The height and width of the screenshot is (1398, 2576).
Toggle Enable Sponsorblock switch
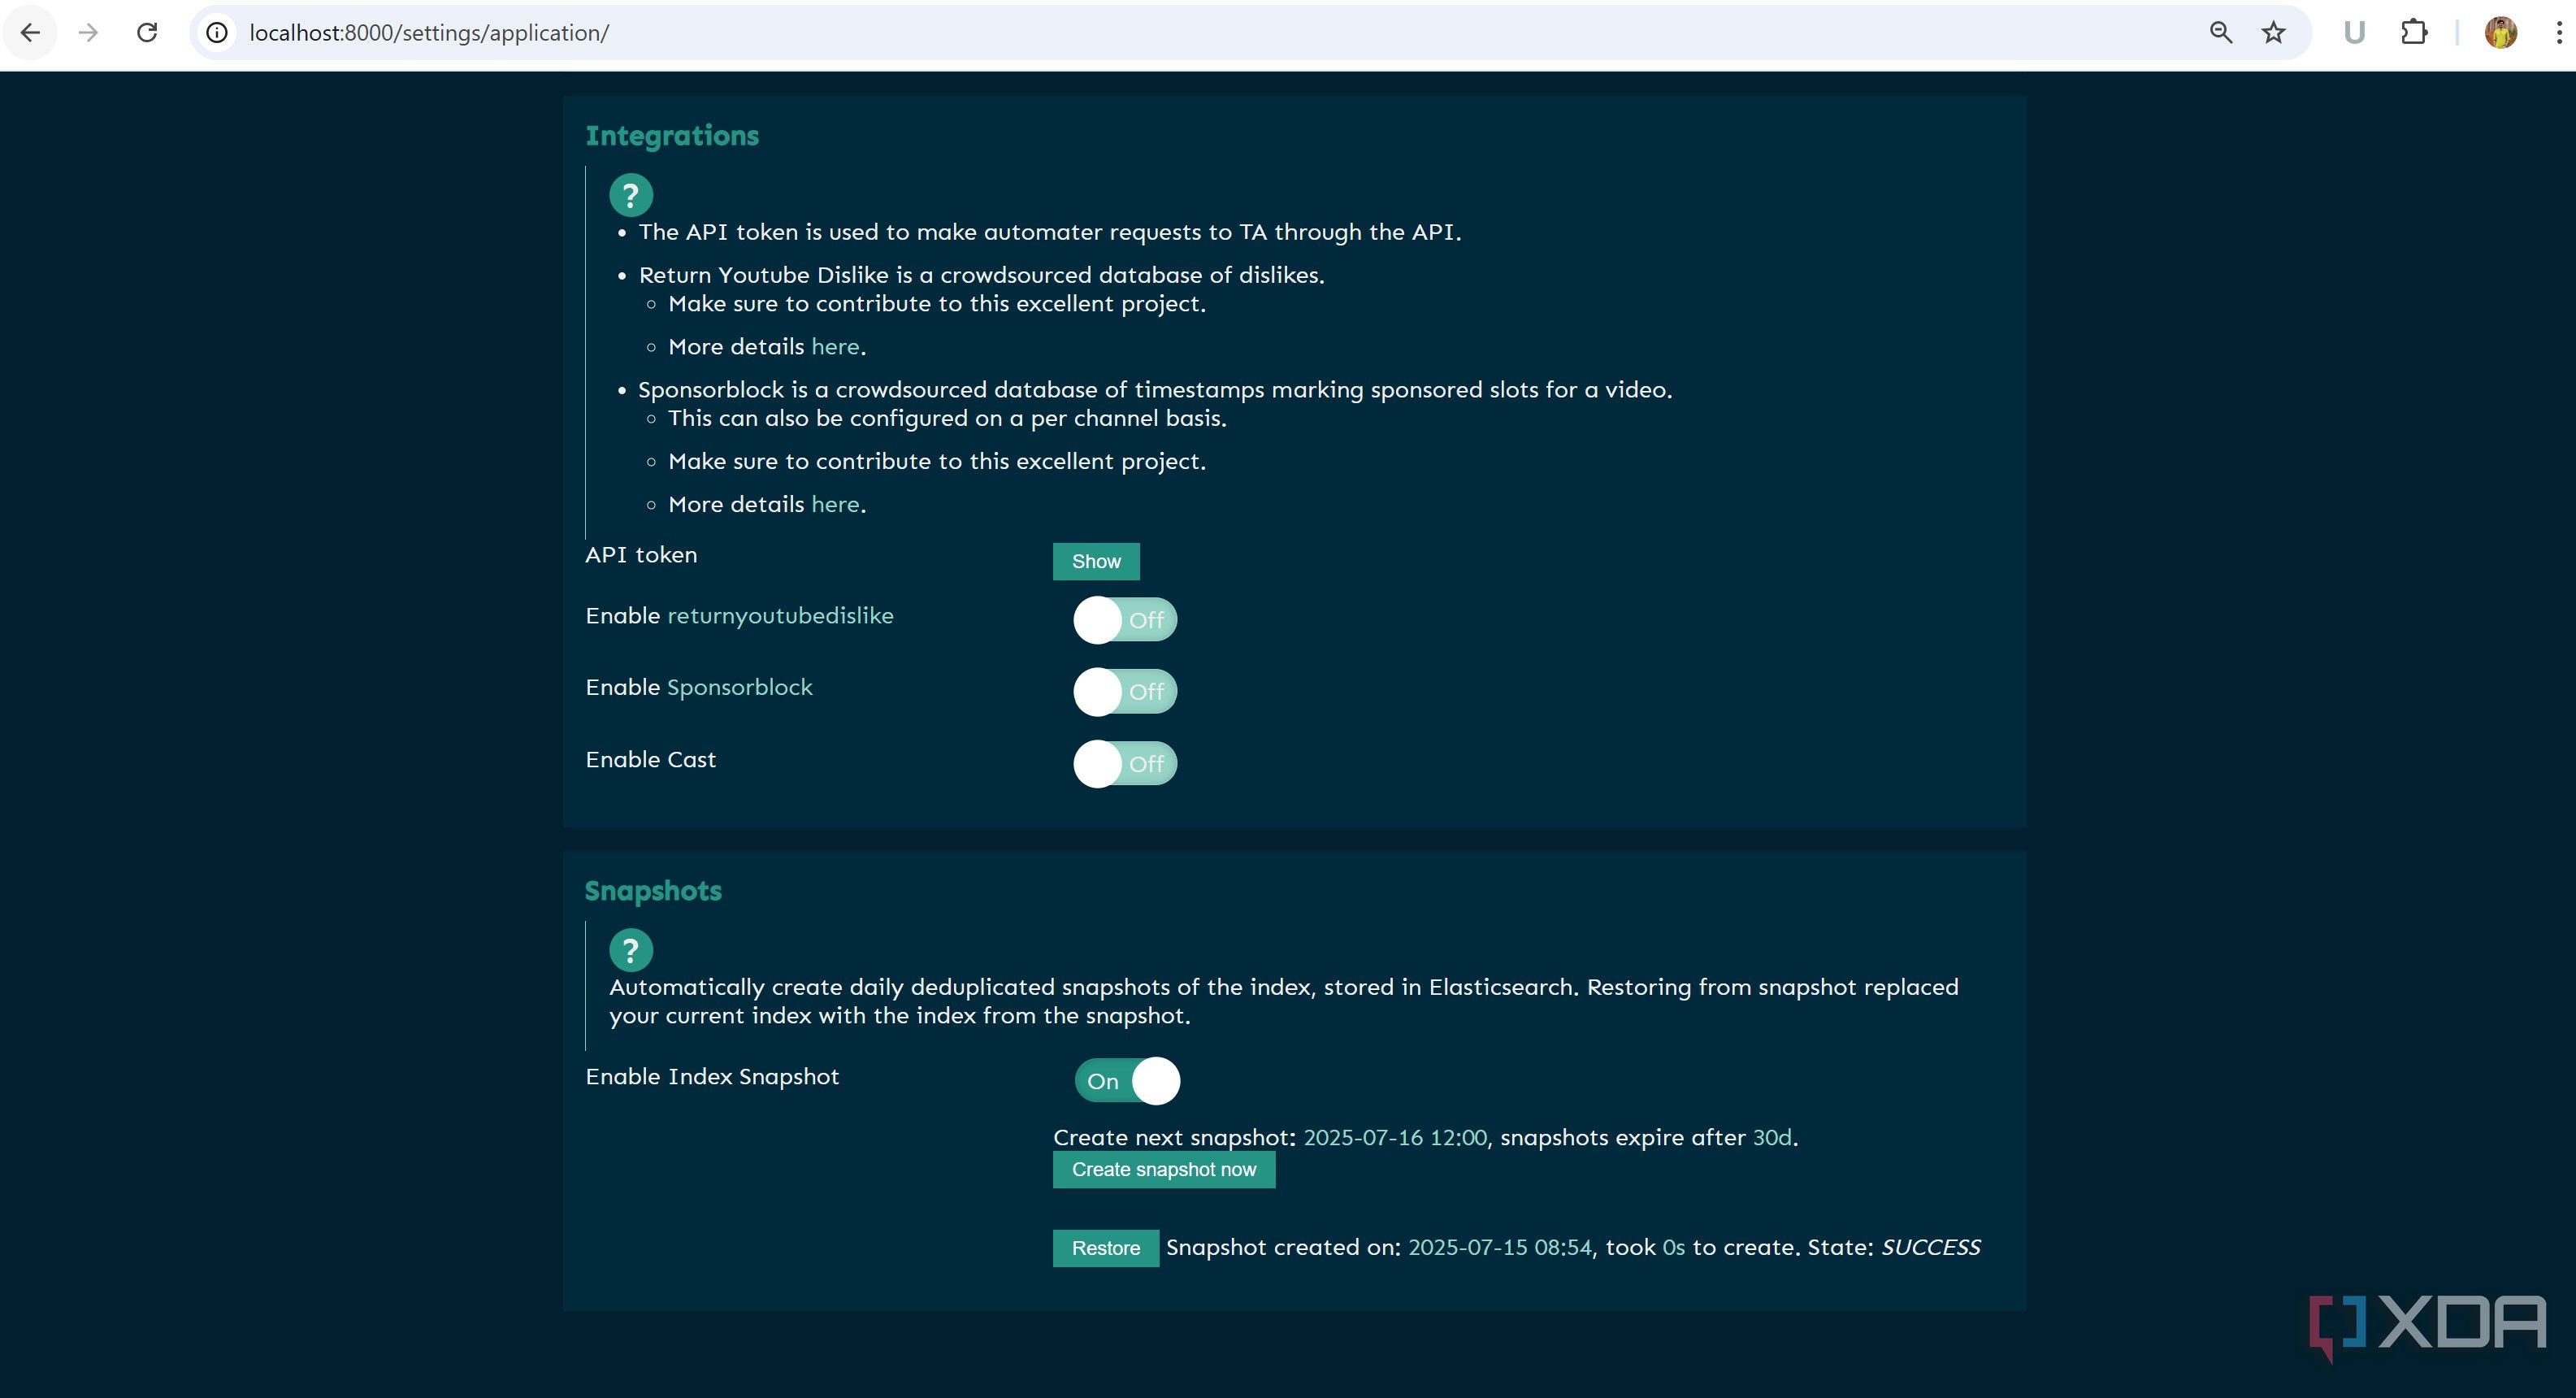(1125, 692)
